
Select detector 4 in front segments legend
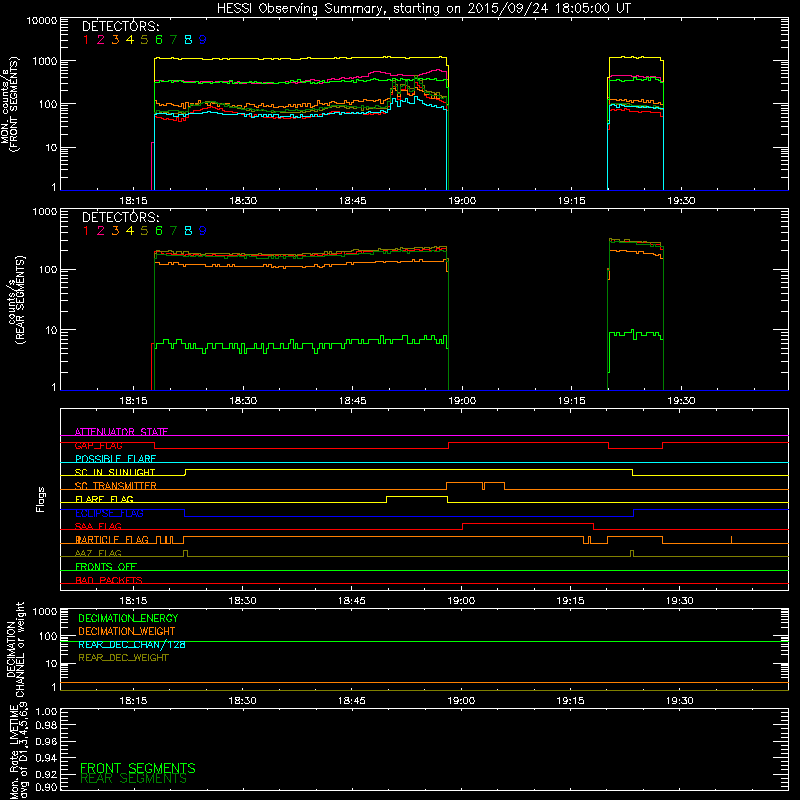pos(130,40)
